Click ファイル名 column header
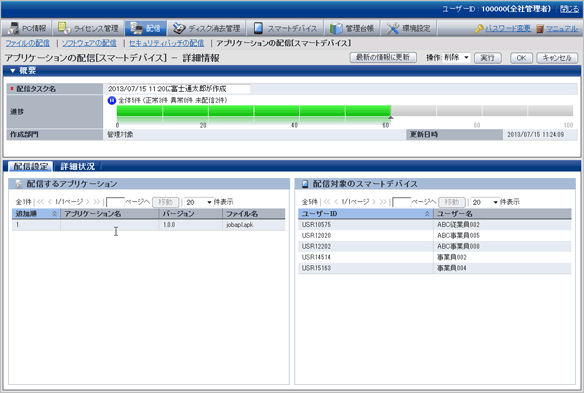This screenshot has width=584, height=393. coord(254,213)
